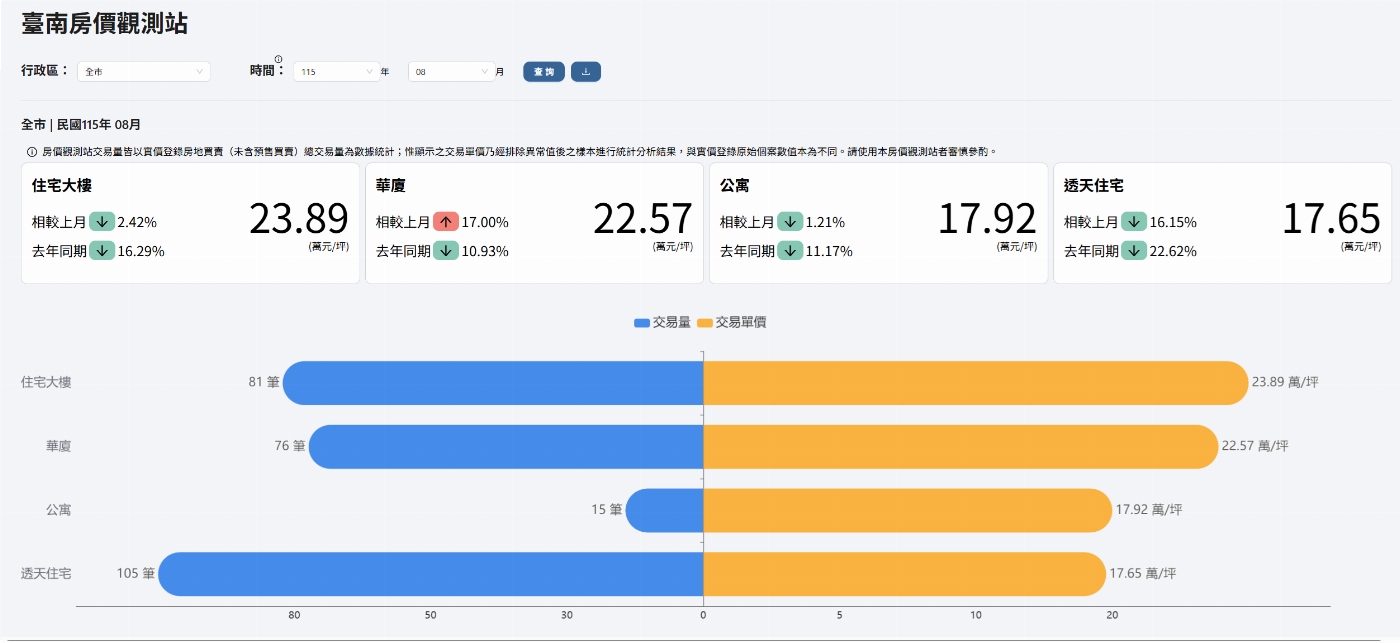1400x643 pixels.
Task: Click the 22.62% year-over-year value
Action: pyautogui.click(x=1173, y=251)
